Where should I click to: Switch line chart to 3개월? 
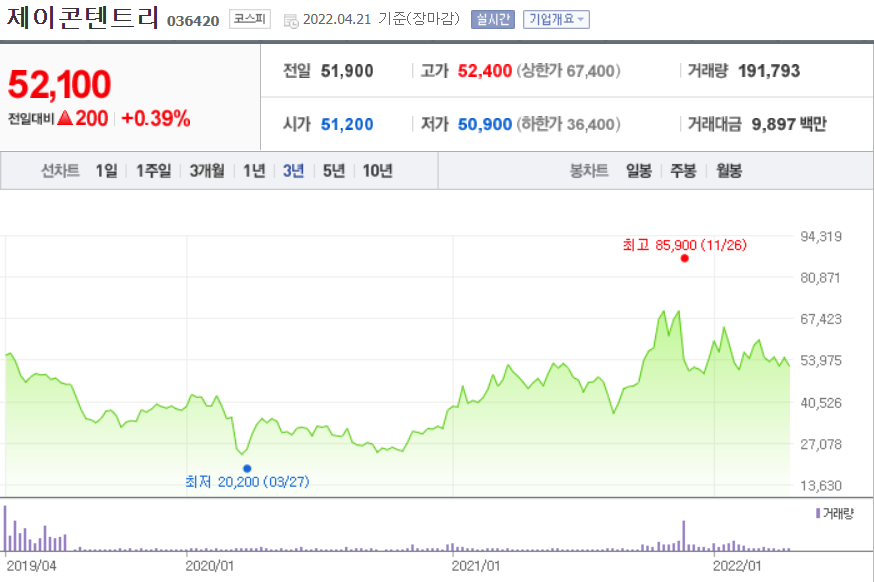(207, 171)
